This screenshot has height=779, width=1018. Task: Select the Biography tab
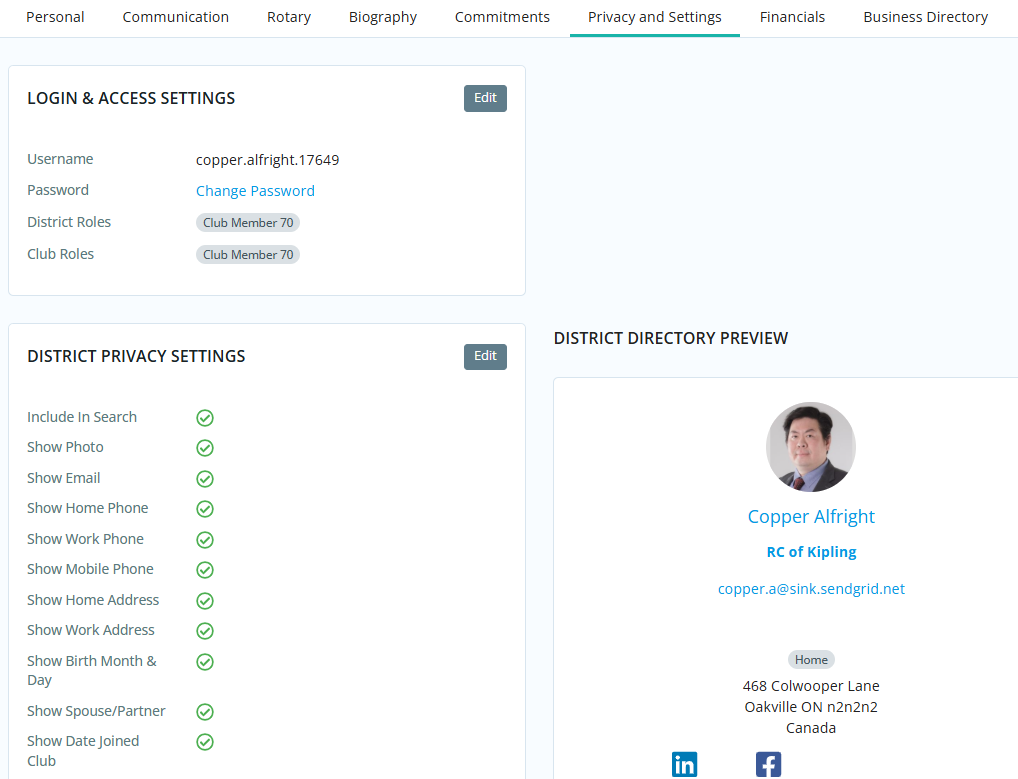tap(383, 18)
